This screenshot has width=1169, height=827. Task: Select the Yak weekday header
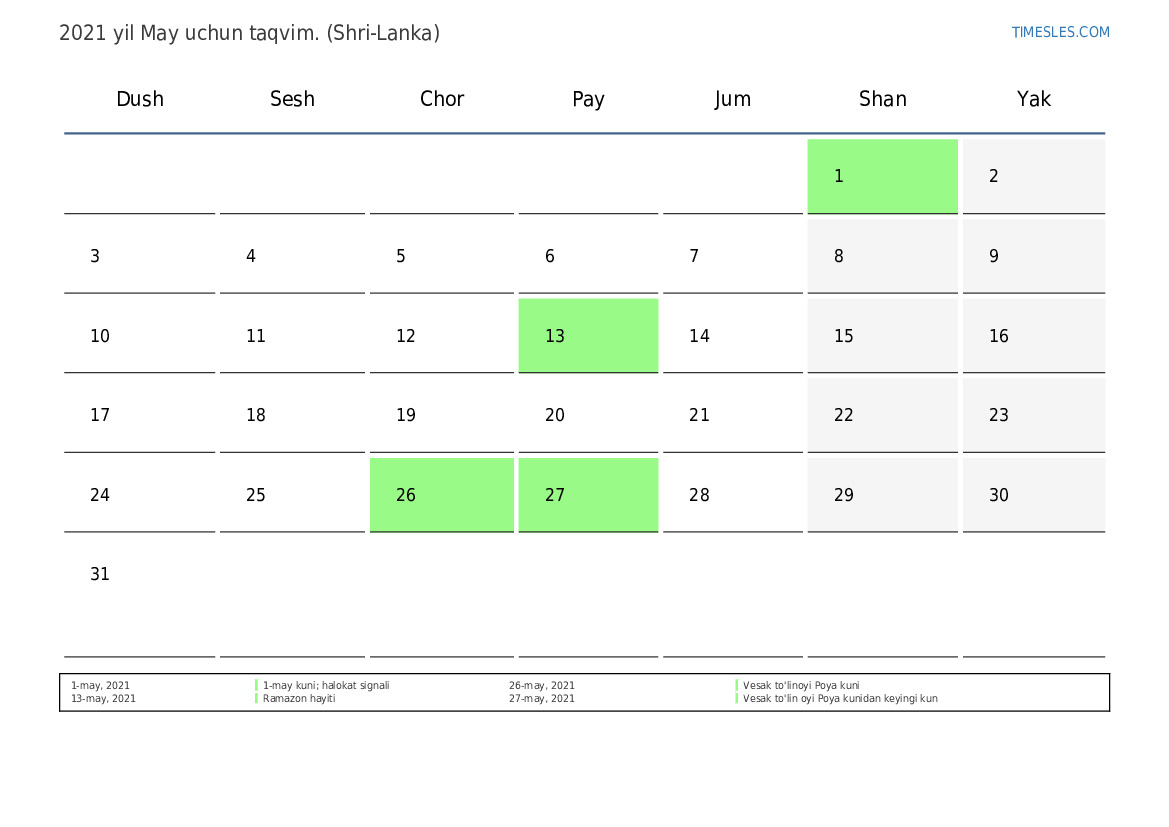coord(1033,99)
